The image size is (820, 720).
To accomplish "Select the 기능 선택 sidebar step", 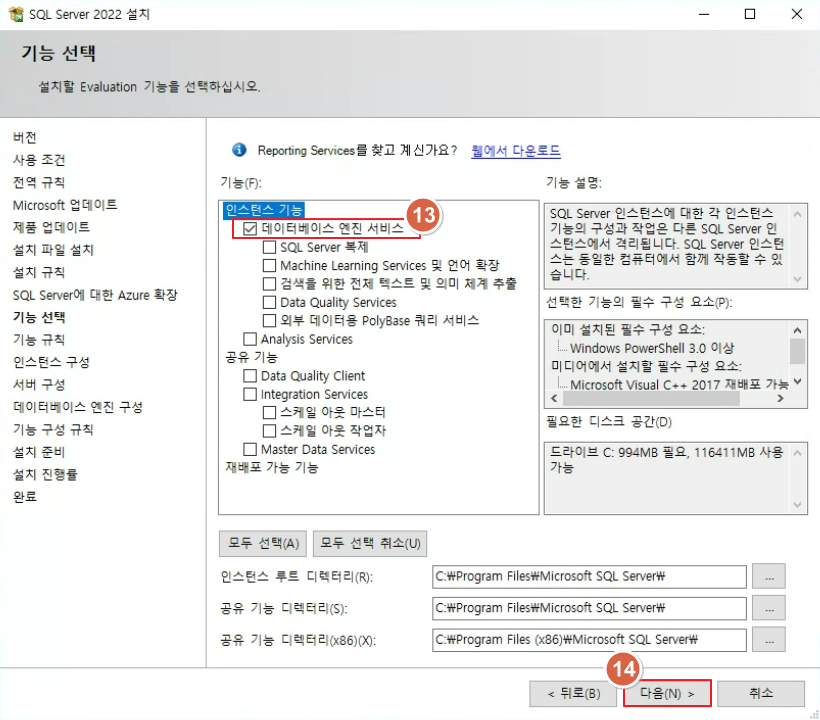I will coord(39,317).
